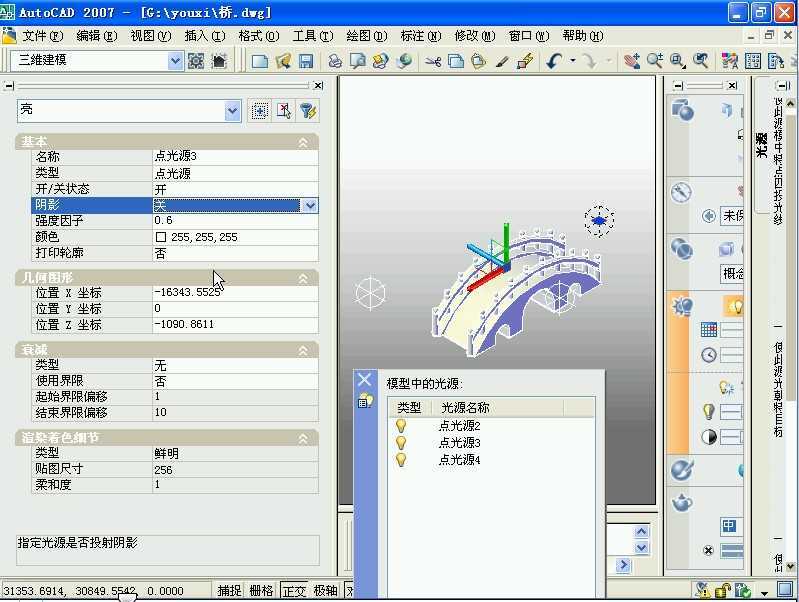The width and height of the screenshot is (799, 602).
Task: Collapse the 渲染着色细节 section
Action: coord(303,438)
